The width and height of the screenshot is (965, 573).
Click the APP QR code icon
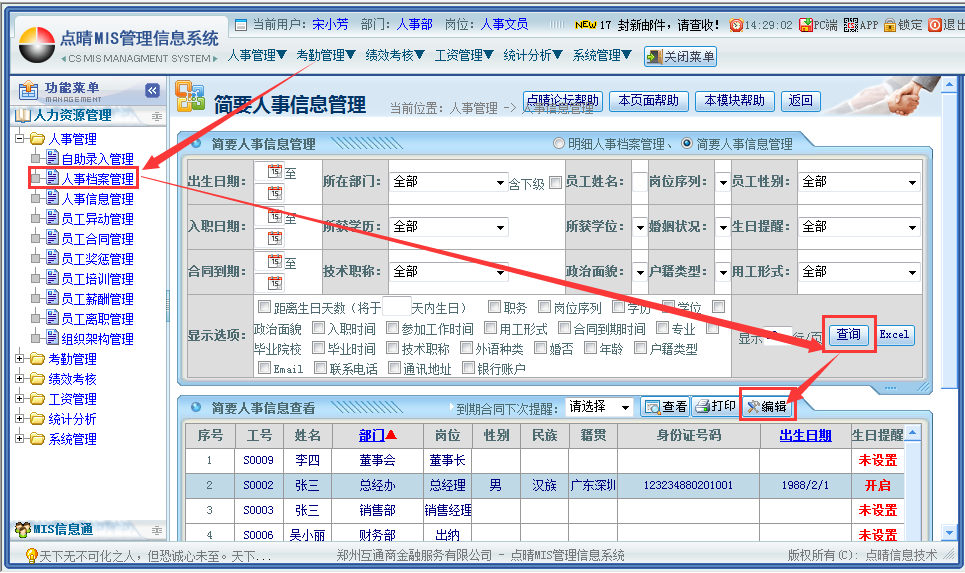pyautogui.click(x=852, y=25)
